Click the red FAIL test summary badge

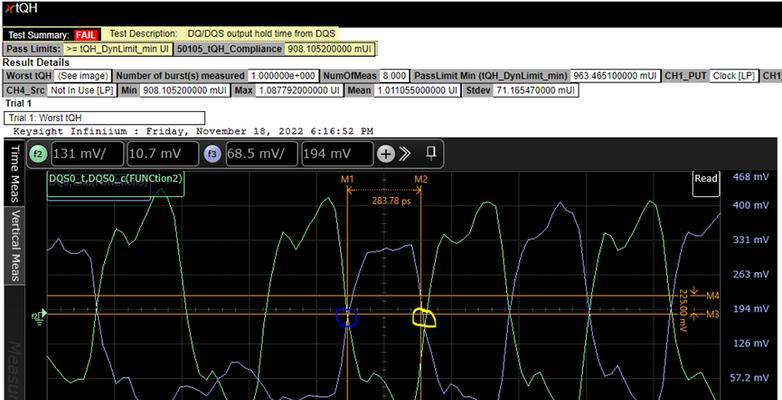(x=87, y=35)
